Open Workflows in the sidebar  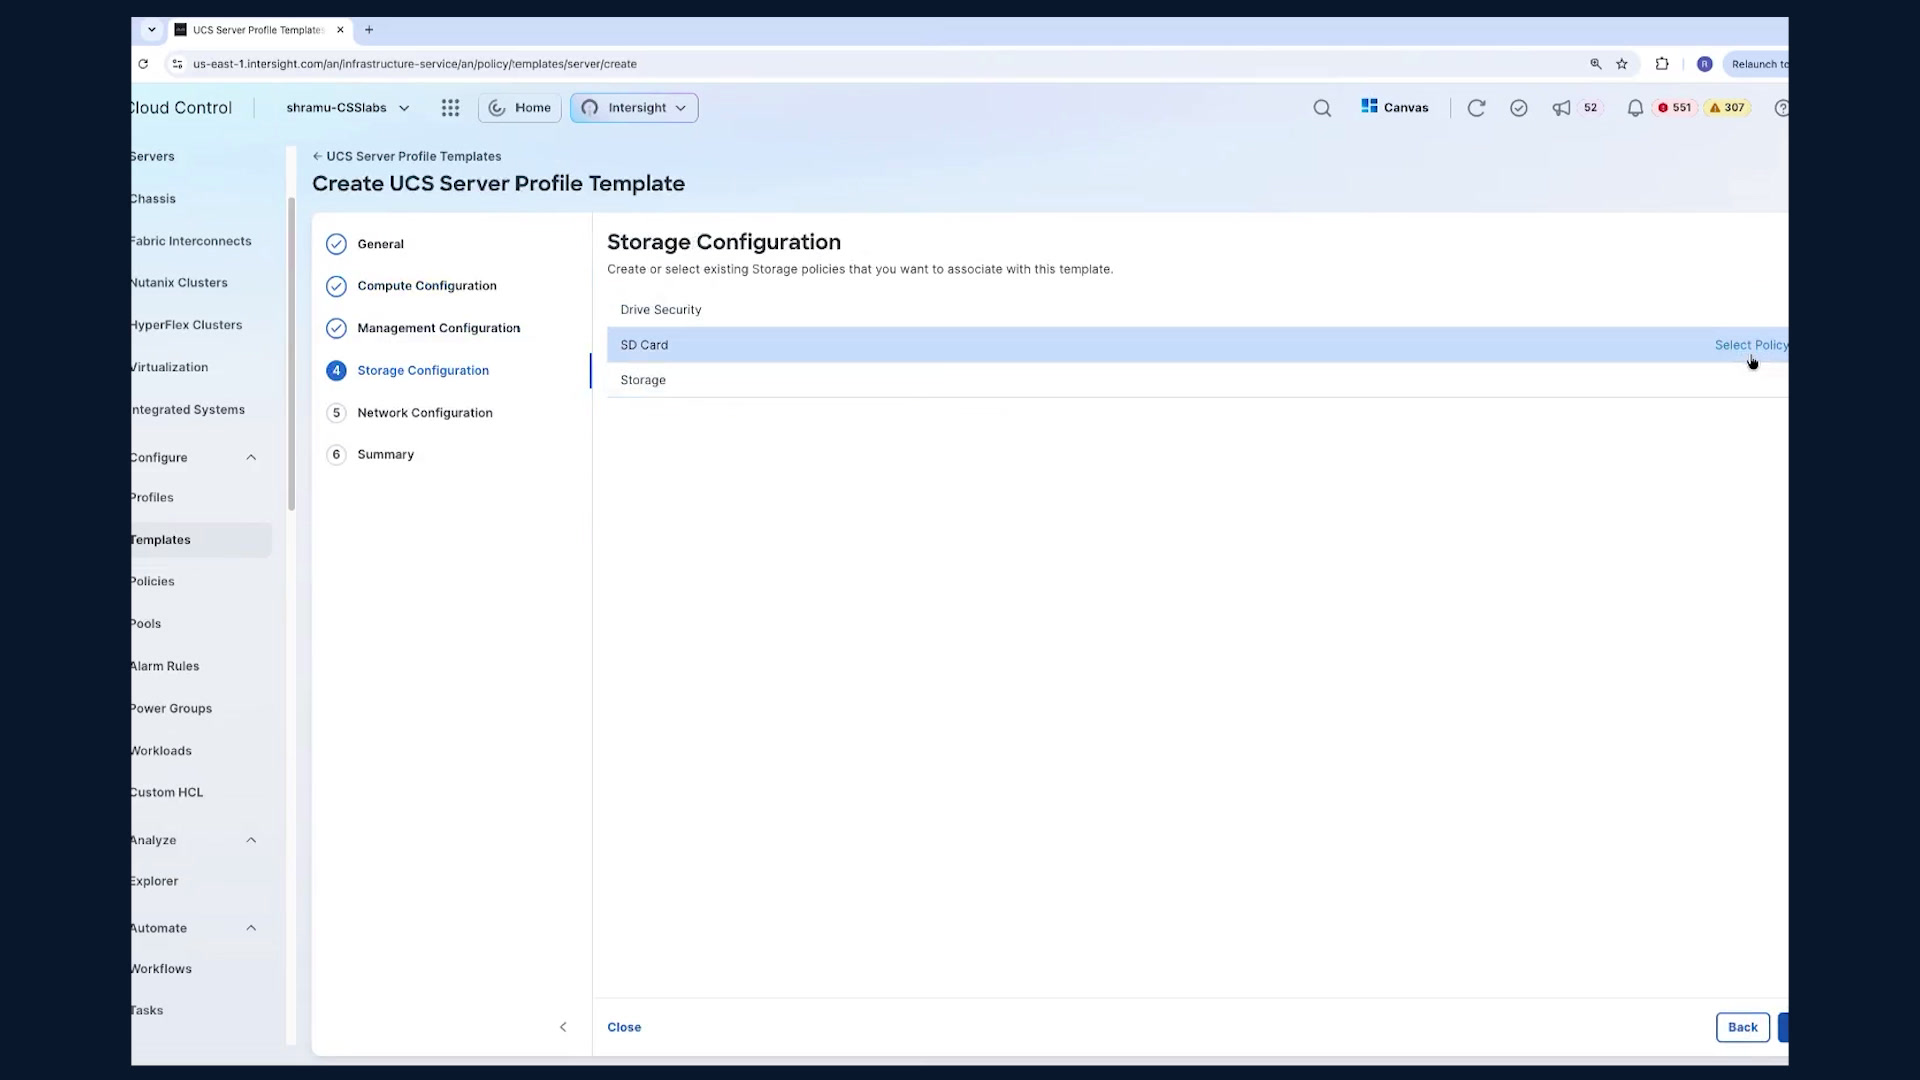pos(161,969)
